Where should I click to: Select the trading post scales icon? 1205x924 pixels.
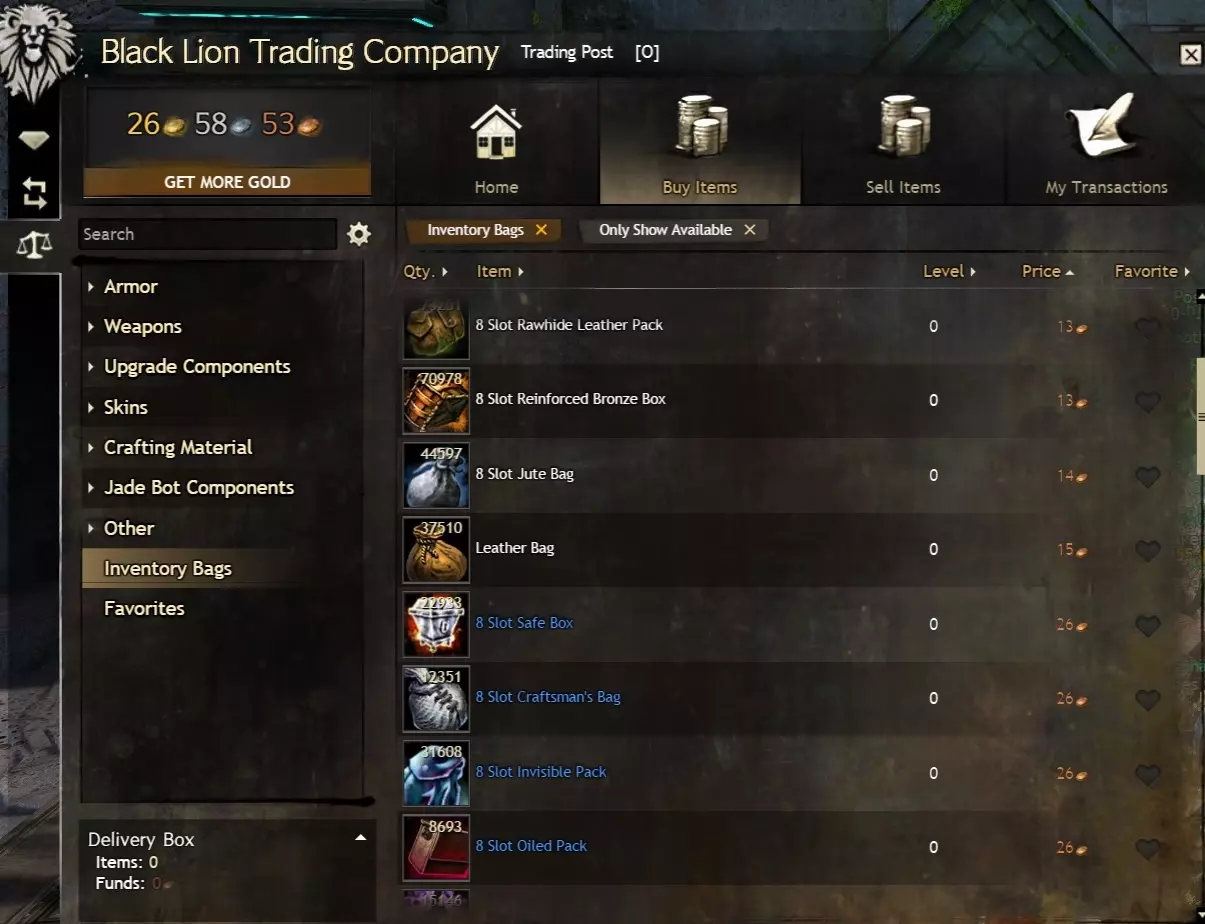(35, 243)
